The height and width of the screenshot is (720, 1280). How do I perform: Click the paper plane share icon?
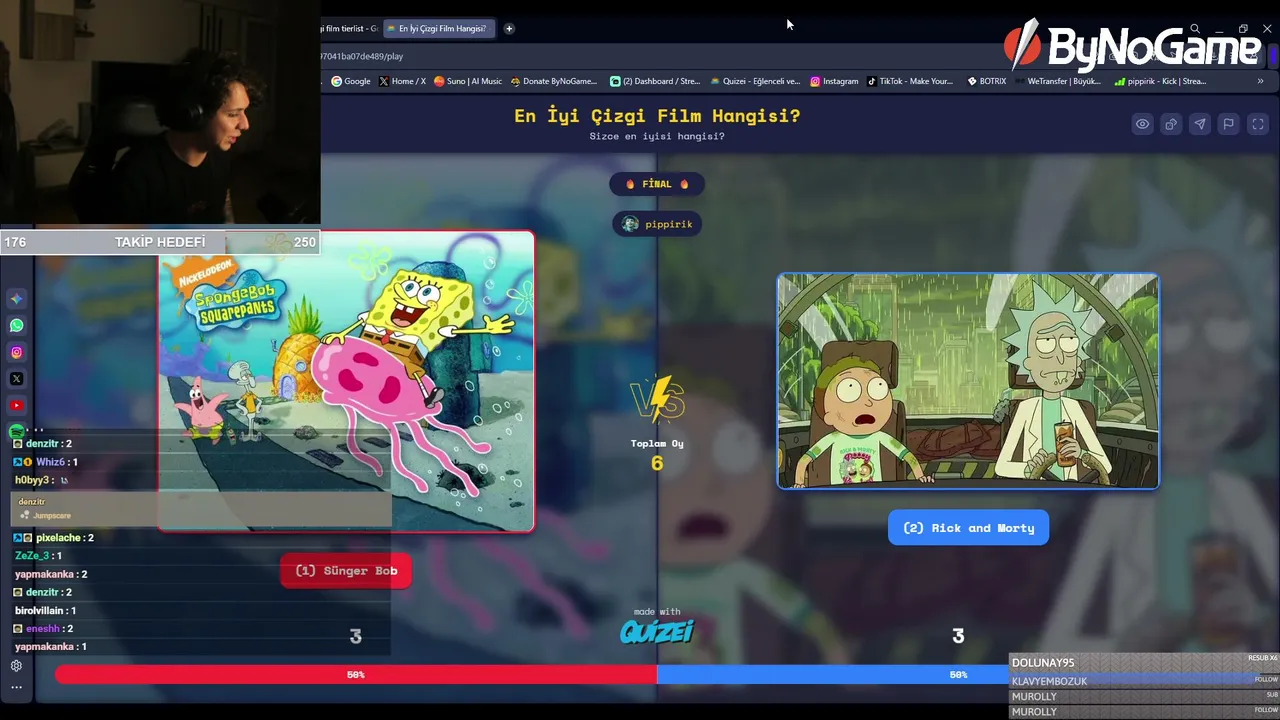[x=1200, y=124]
